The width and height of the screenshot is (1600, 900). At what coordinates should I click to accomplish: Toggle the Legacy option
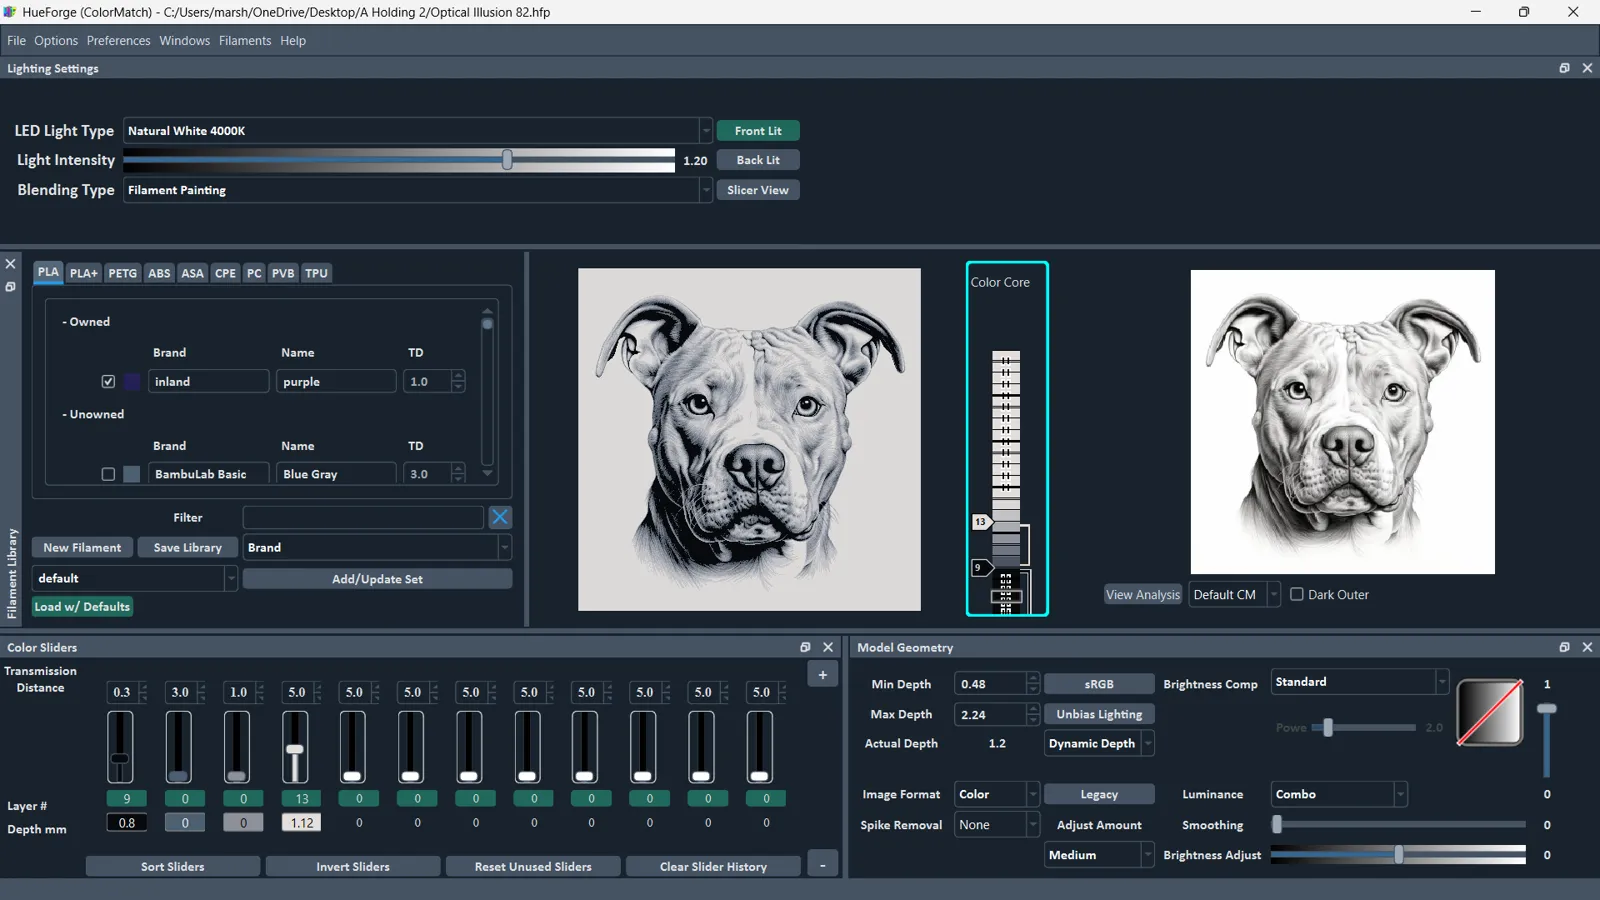1099,794
